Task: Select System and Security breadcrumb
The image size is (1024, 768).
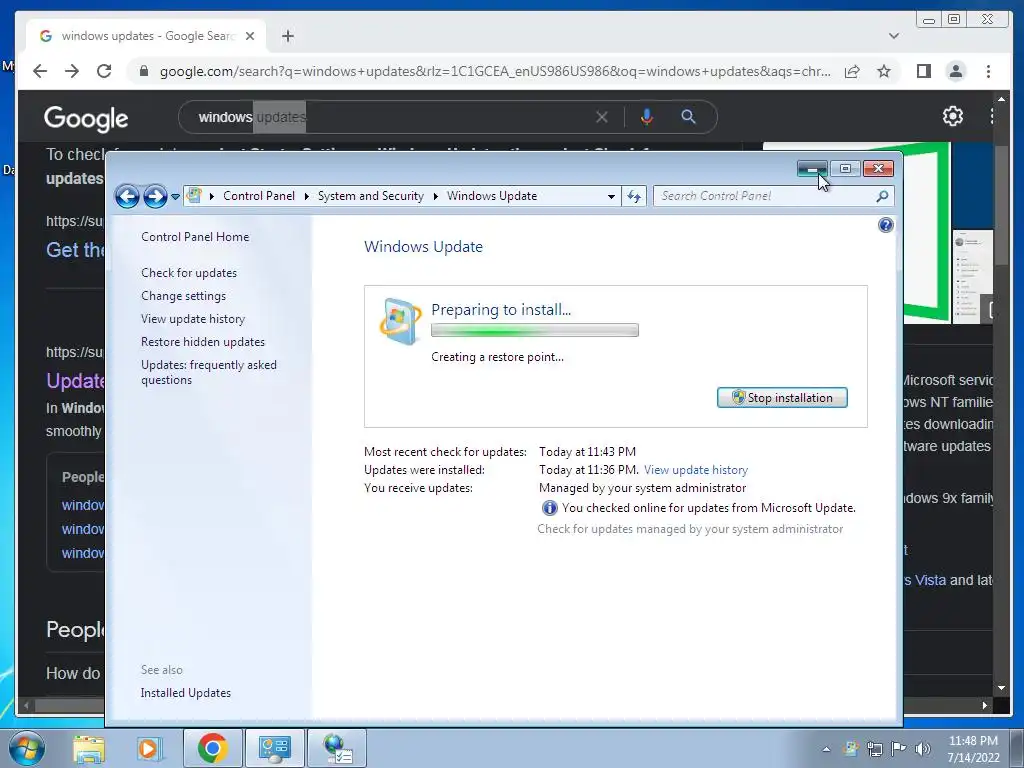Action: [x=370, y=196]
